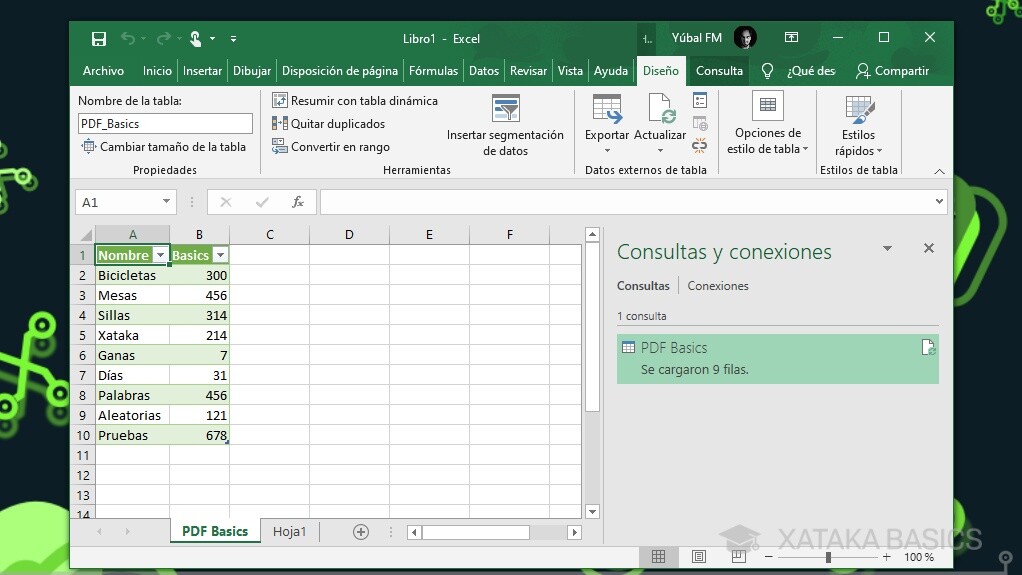Click the ribbon display options icon
Image resolution: width=1022 pixels, height=575 pixels.
(791, 37)
